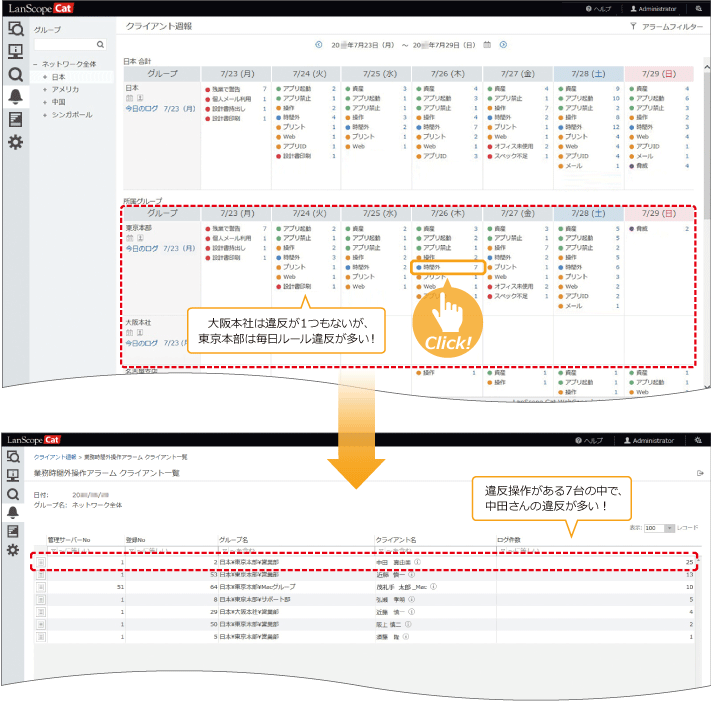Viewport: 711px width, 701px height.
Task: Click the monitor icon in the weekly report sidebar
Action: tap(15, 51)
